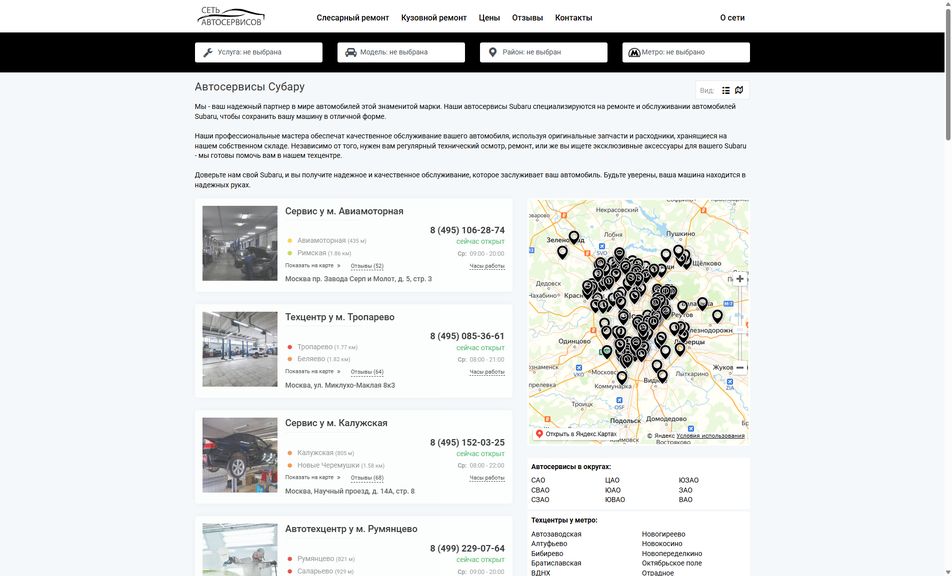
Task: Select the ЮАО district link
Action: click(x=613, y=490)
